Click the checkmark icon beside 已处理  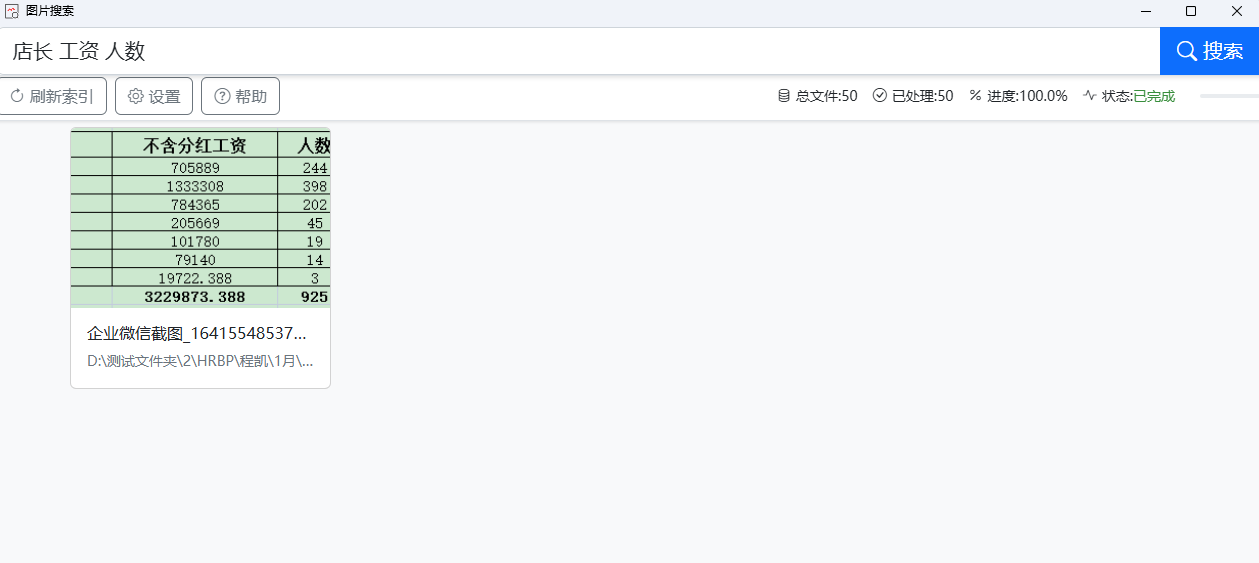point(880,96)
